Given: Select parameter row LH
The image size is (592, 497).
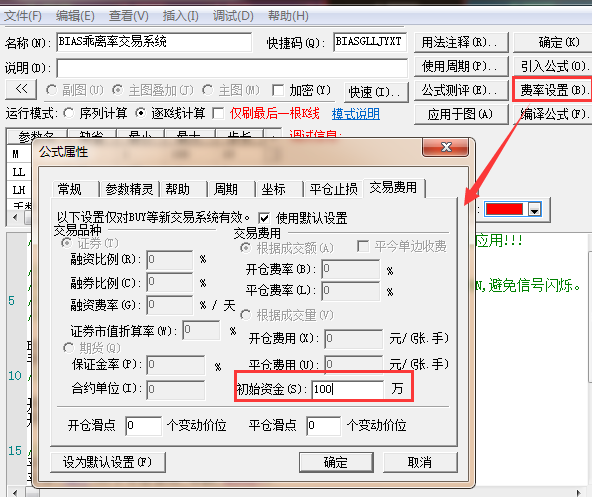Looking at the screenshot, I should click(19, 190).
